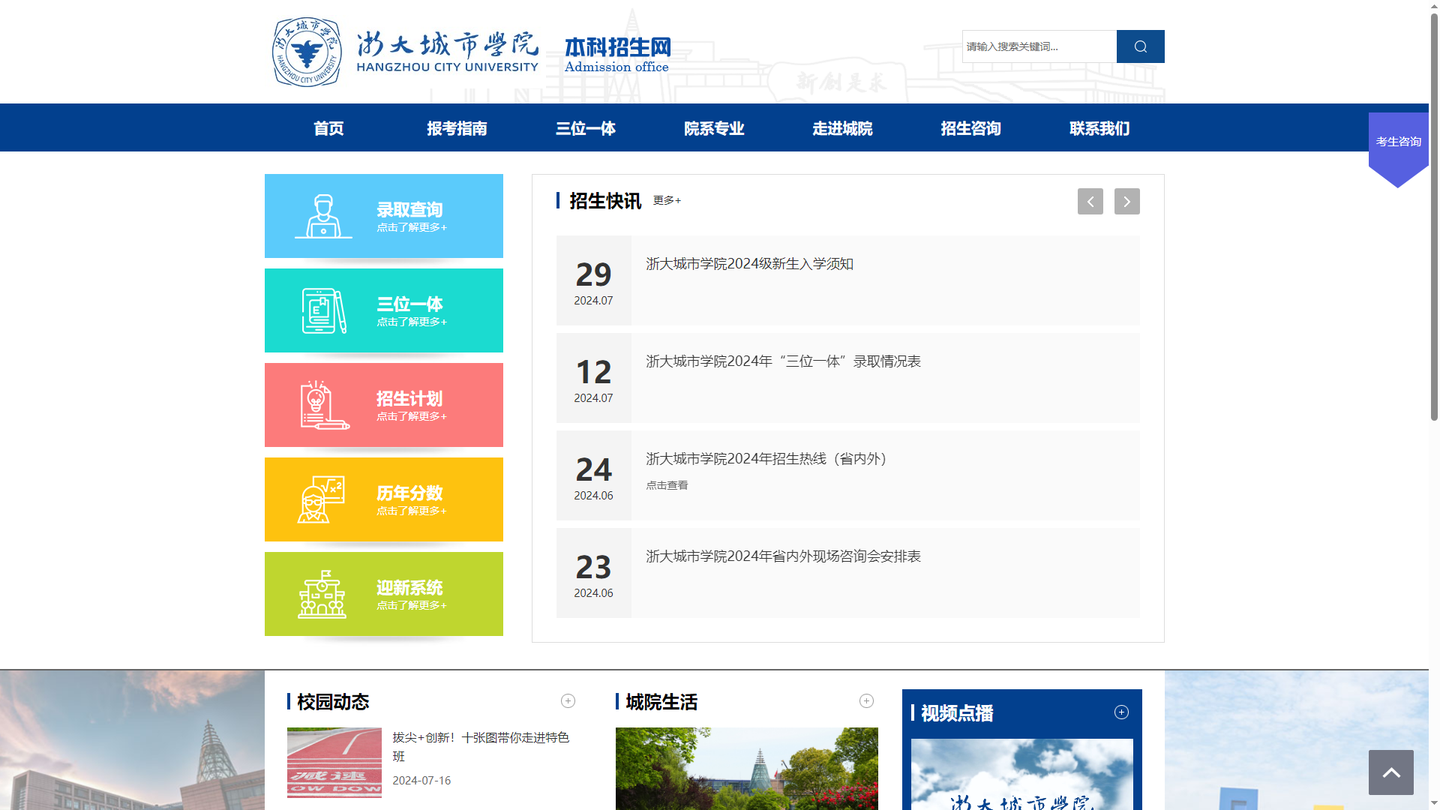
Task: Click the search magnifier button
Action: pos(1140,46)
